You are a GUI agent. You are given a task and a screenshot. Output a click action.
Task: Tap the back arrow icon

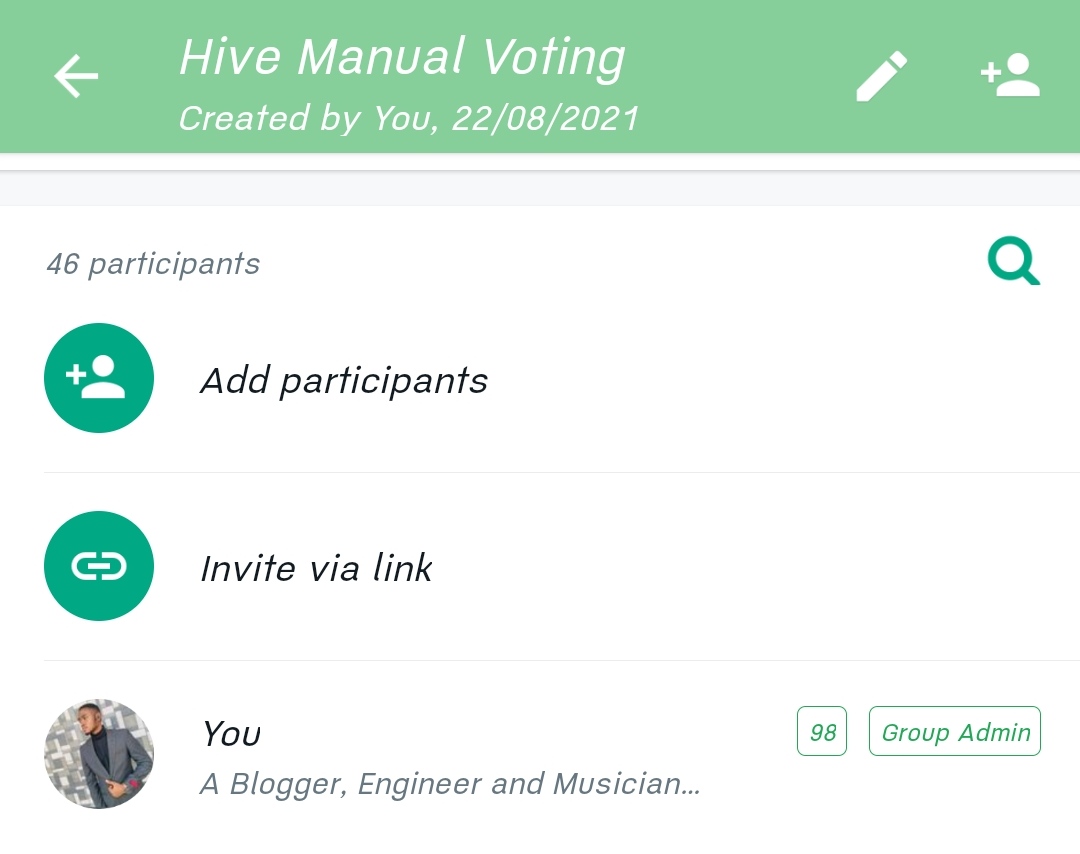tap(76, 76)
